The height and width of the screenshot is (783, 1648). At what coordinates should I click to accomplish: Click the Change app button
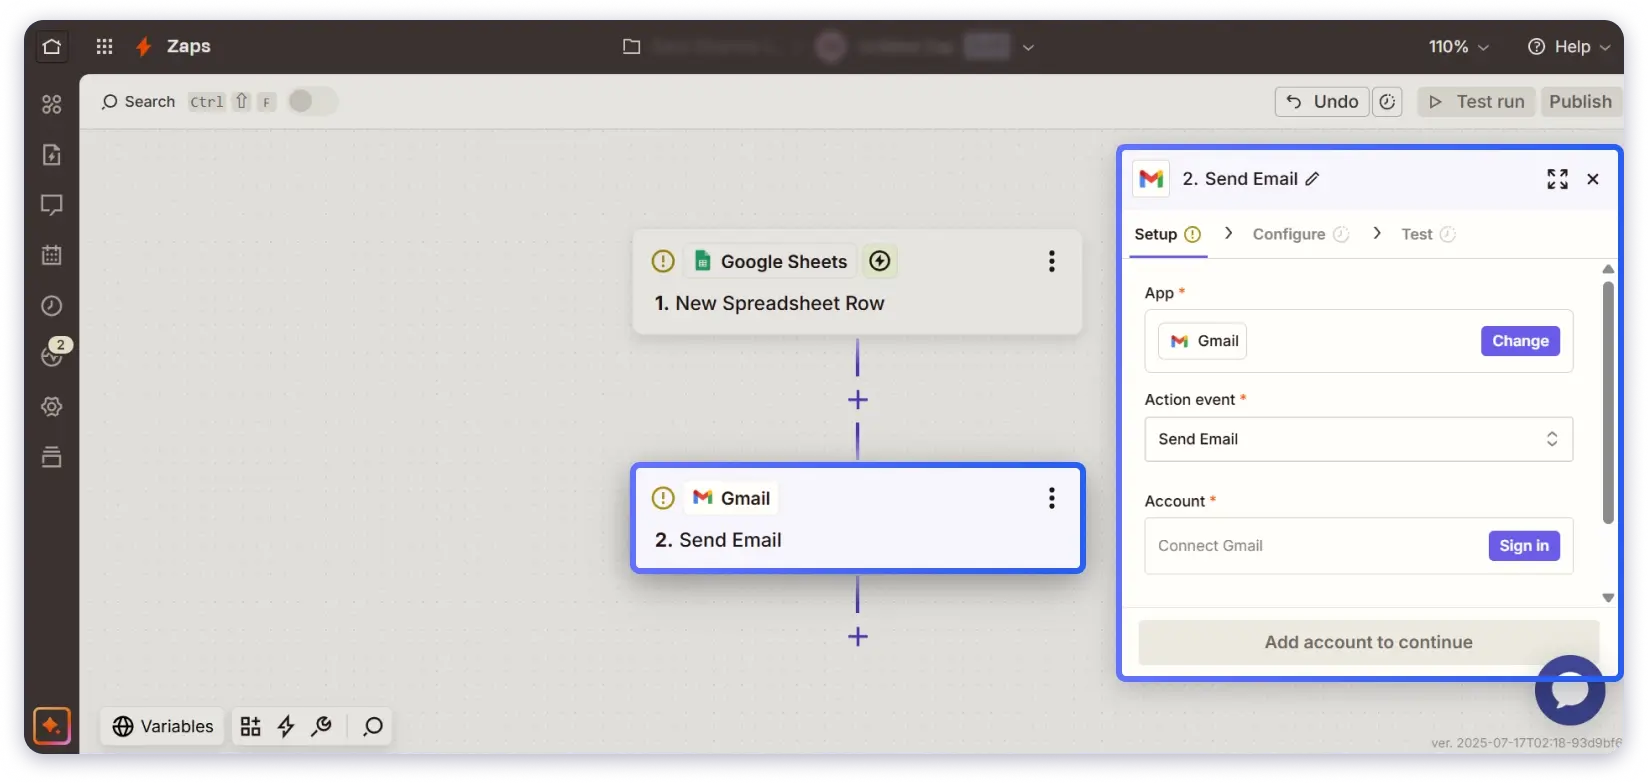tap(1520, 341)
